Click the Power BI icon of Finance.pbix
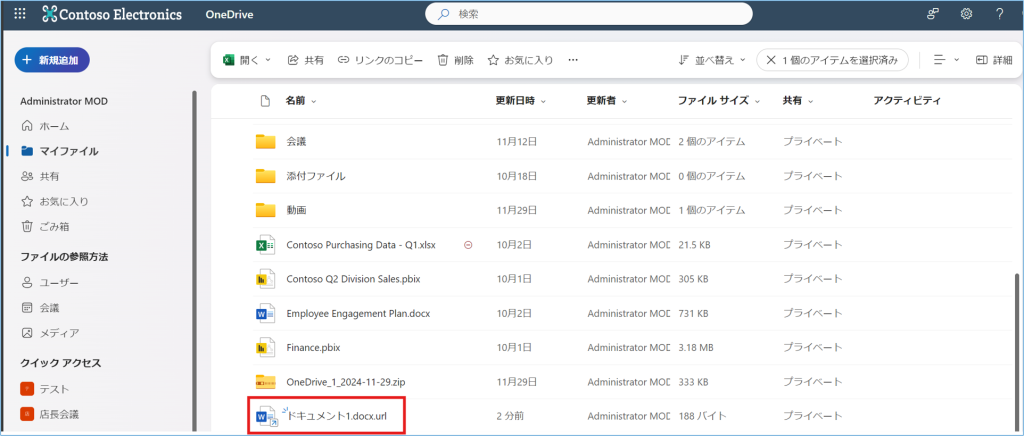 [x=265, y=348]
